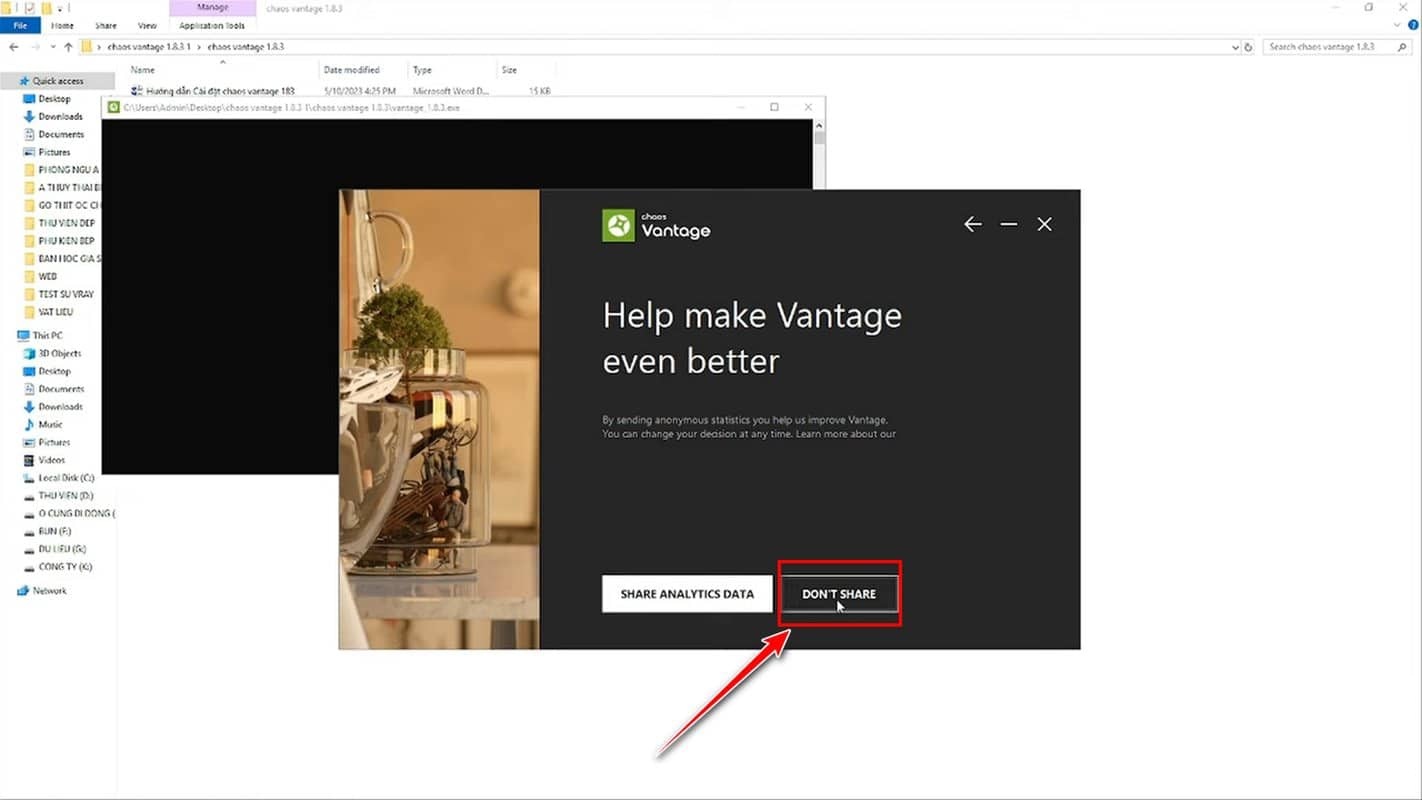Screen dimensions: 1422x800
Task: Select Quick access in navigation pane
Action: [x=58, y=81]
